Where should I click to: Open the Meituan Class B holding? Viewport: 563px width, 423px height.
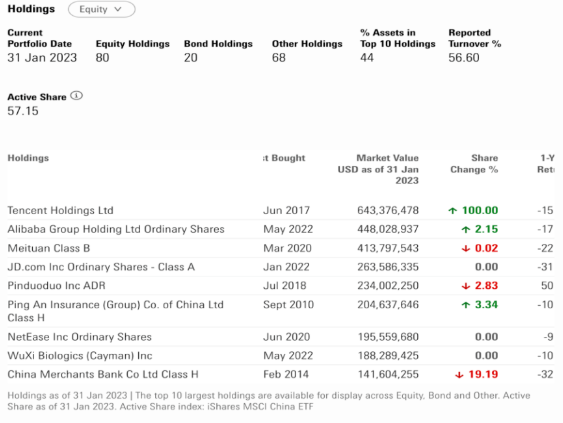pos(49,248)
